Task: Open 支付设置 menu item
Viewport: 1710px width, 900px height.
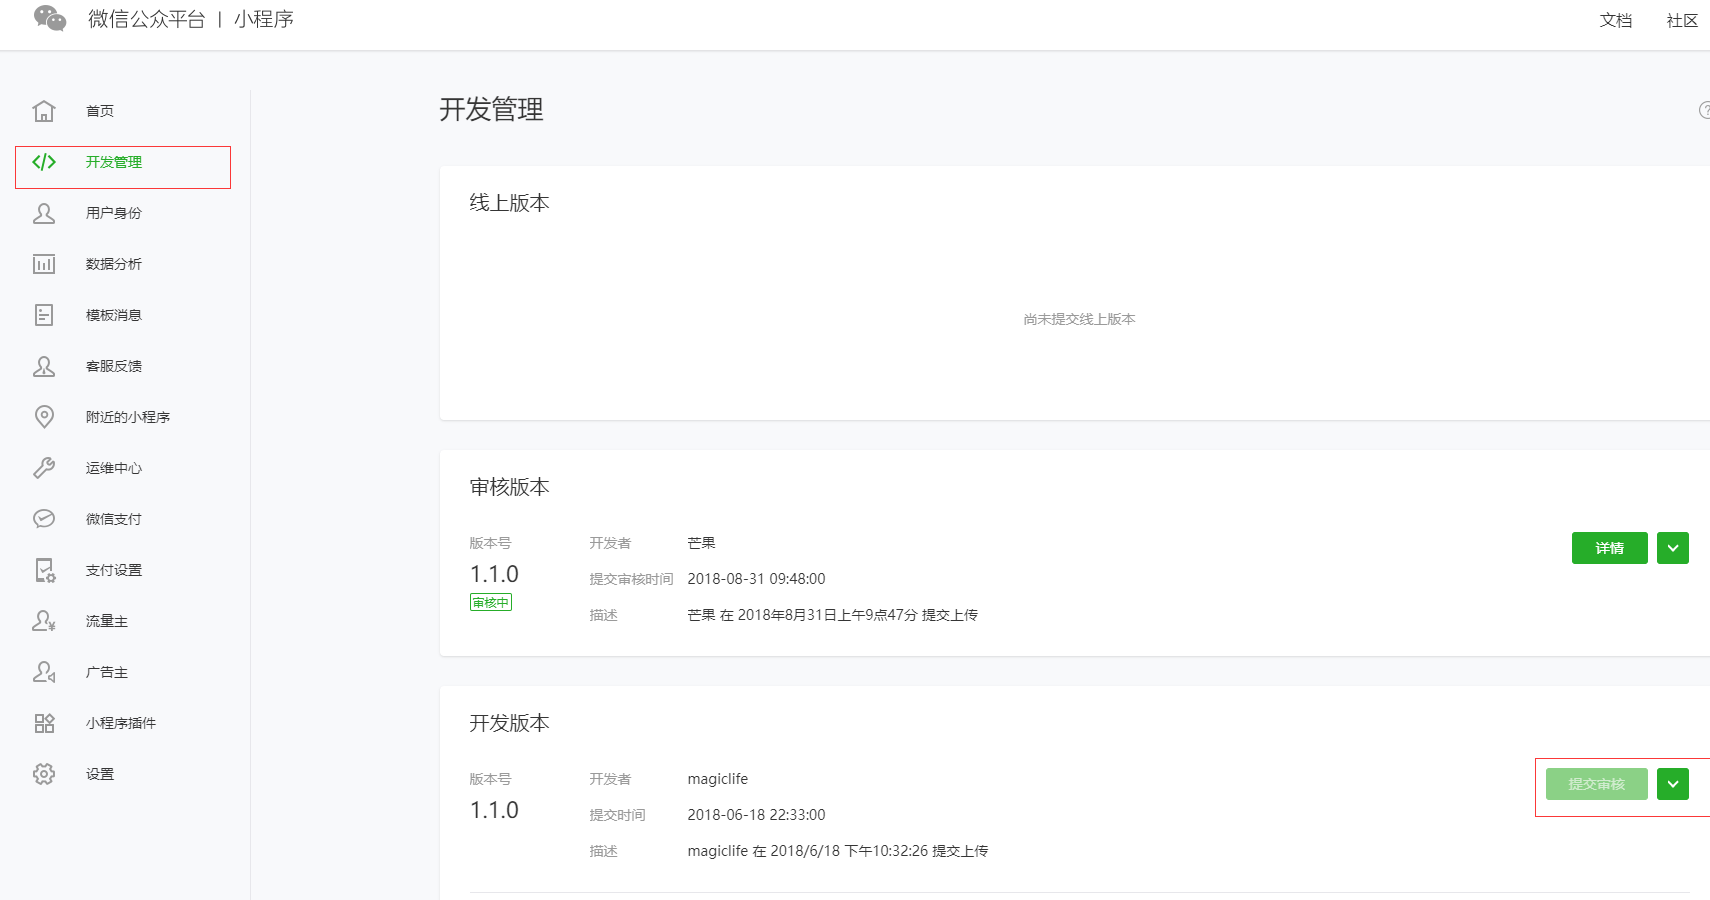Action: (114, 570)
